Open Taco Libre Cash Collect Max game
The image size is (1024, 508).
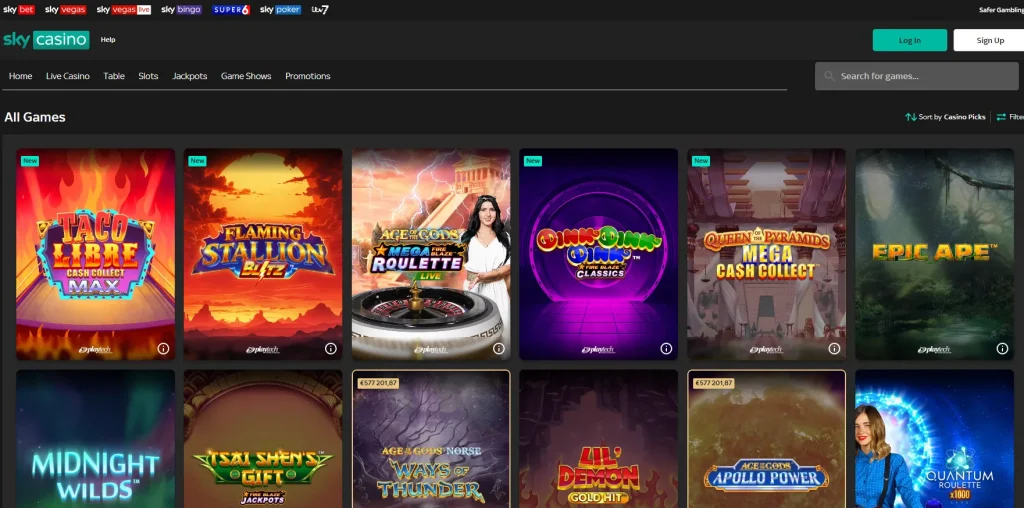[x=95, y=254]
